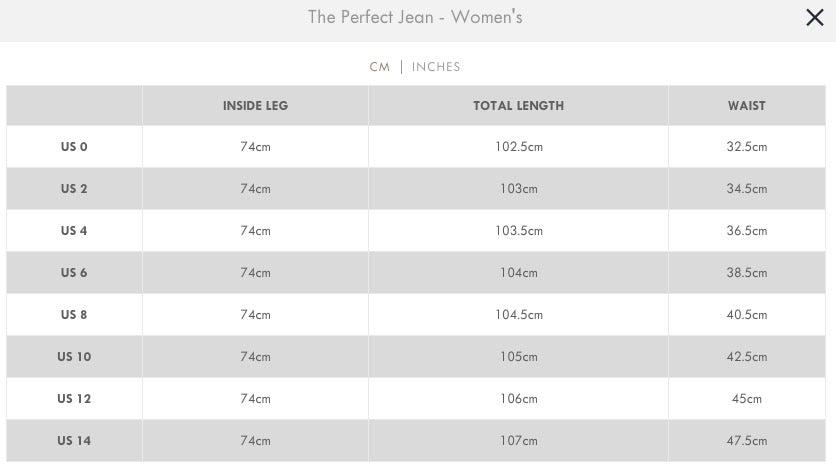The height and width of the screenshot is (475, 836).
Task: Select the US 6 size row label
Action: pos(74,272)
